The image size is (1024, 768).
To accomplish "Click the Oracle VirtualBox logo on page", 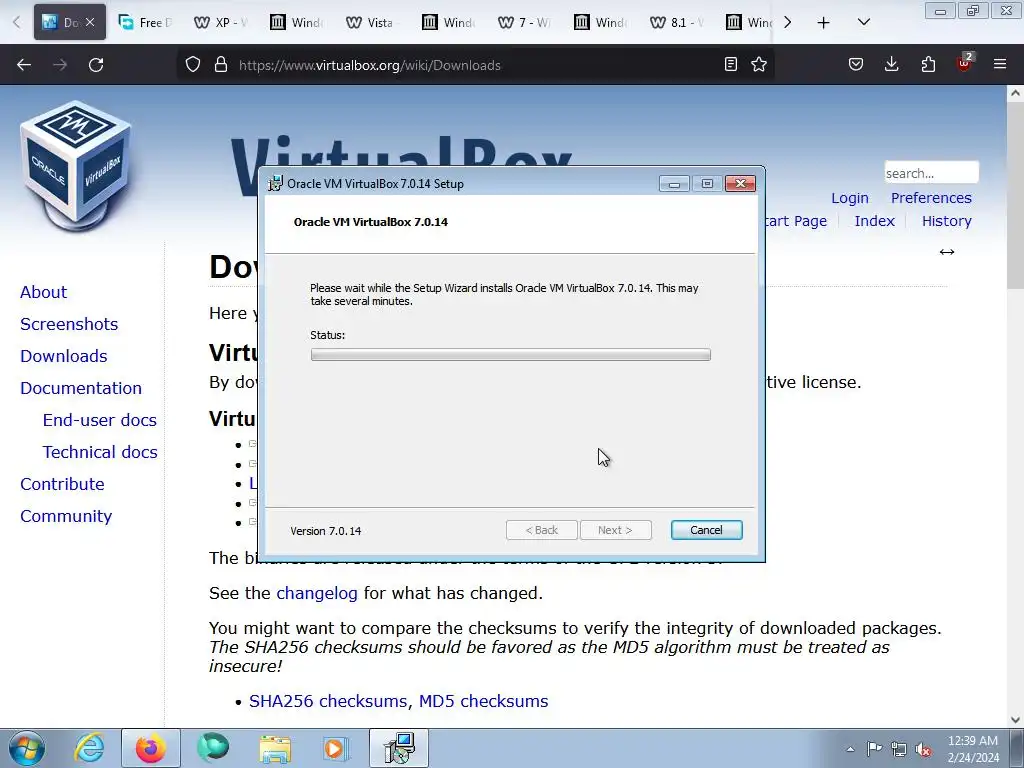I will (76, 166).
